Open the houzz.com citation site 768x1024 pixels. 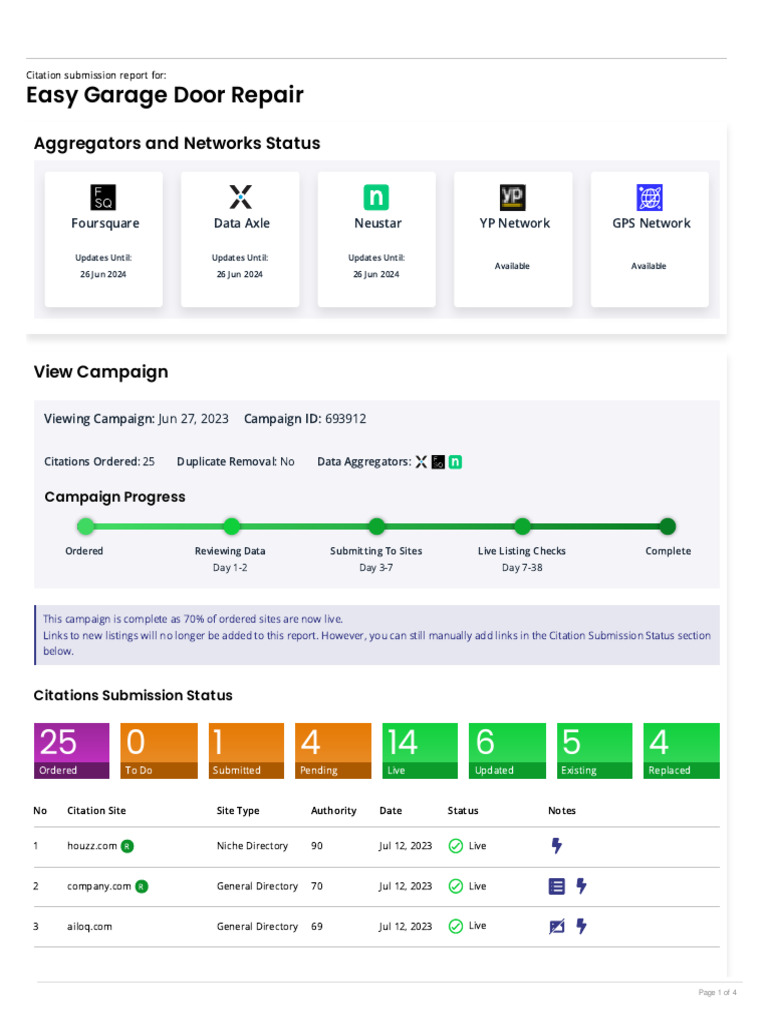click(92, 846)
